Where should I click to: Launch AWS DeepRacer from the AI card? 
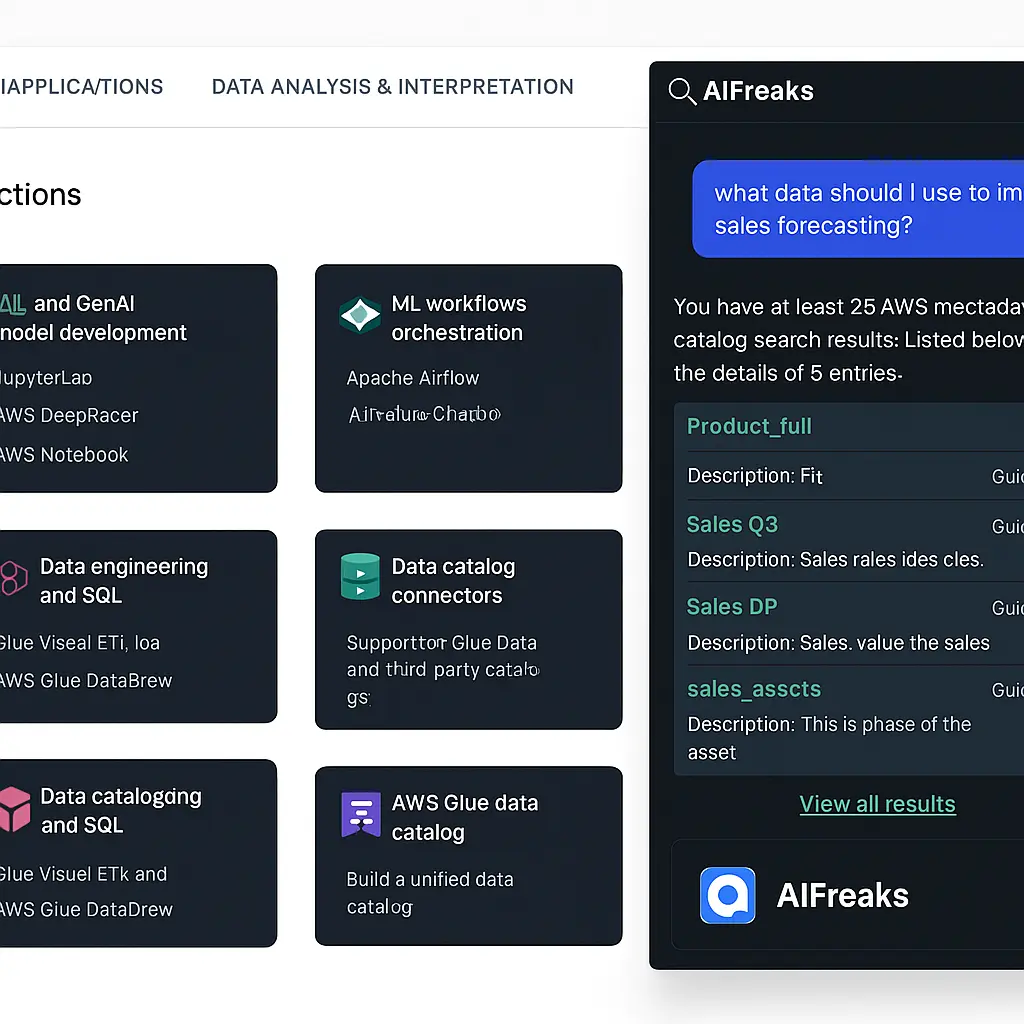point(69,416)
